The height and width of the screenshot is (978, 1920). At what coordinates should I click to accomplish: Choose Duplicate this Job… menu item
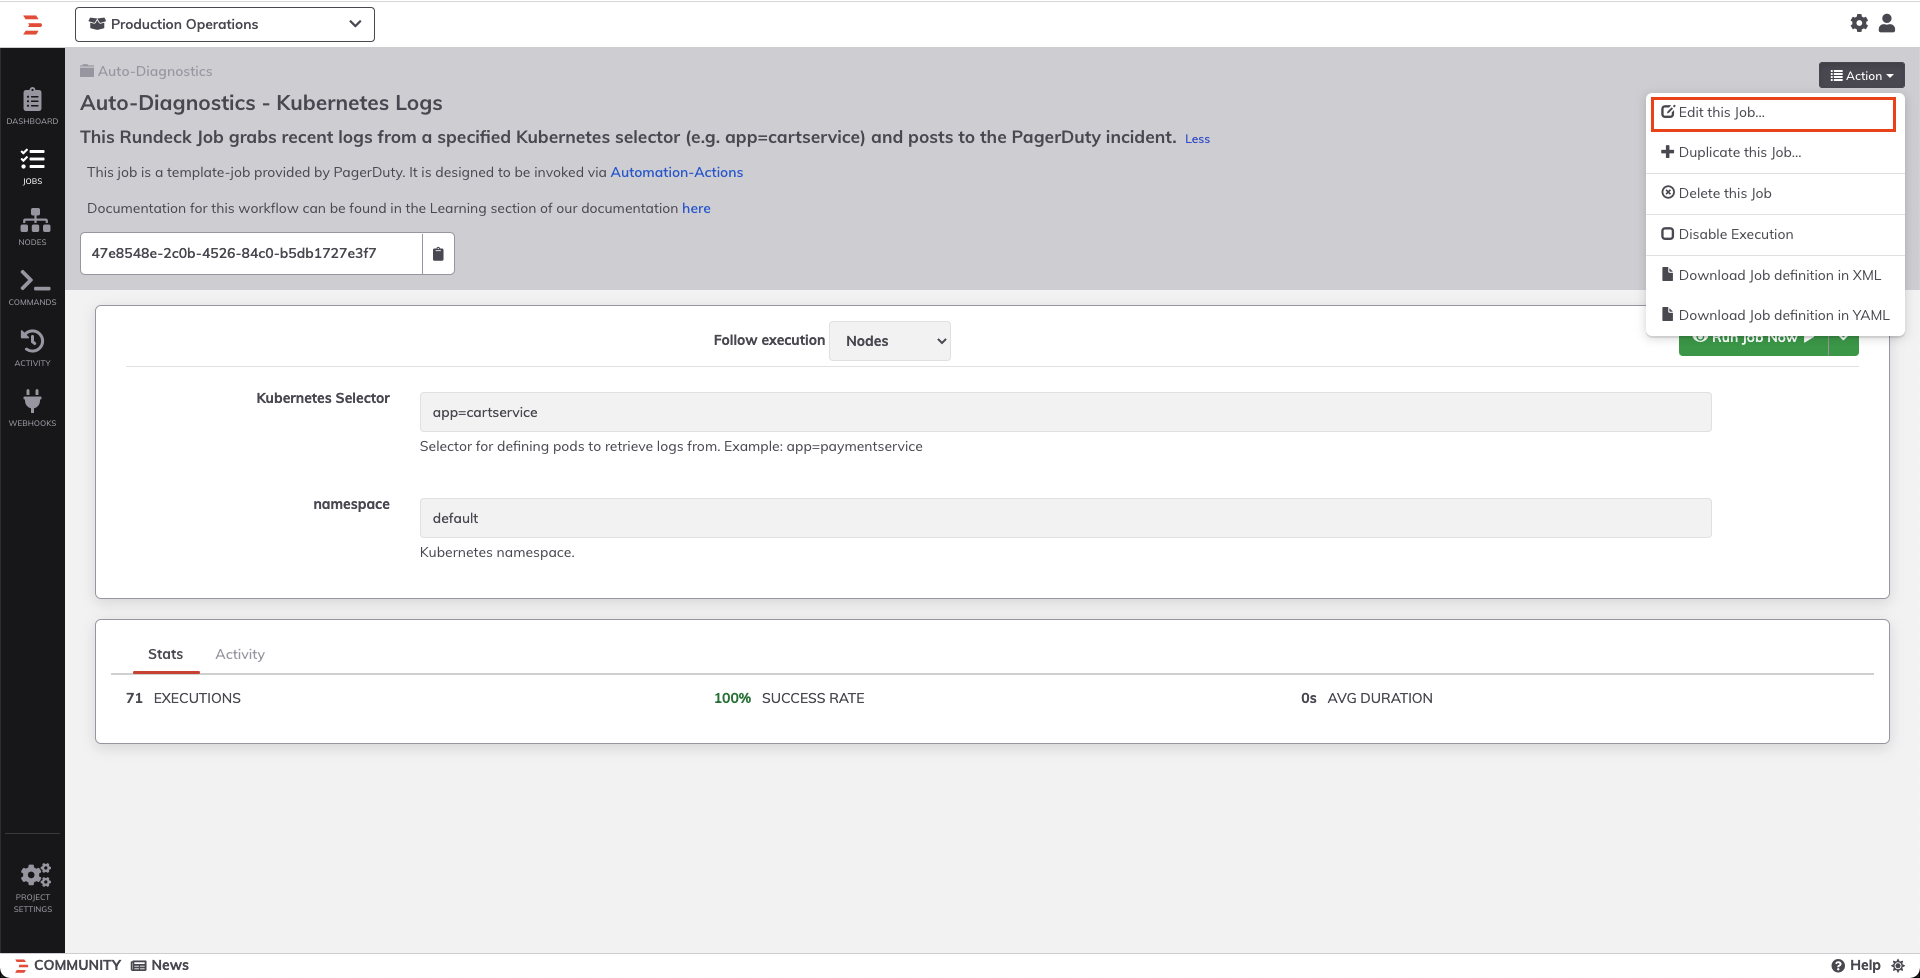click(1775, 153)
